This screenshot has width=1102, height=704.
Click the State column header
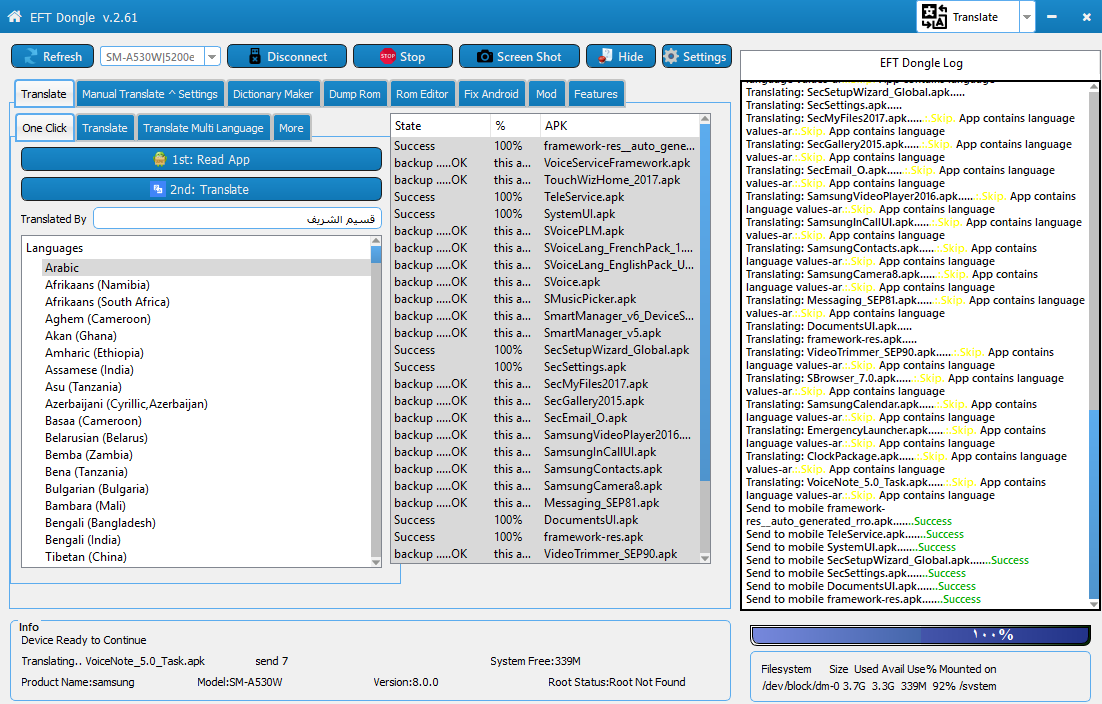click(441, 126)
